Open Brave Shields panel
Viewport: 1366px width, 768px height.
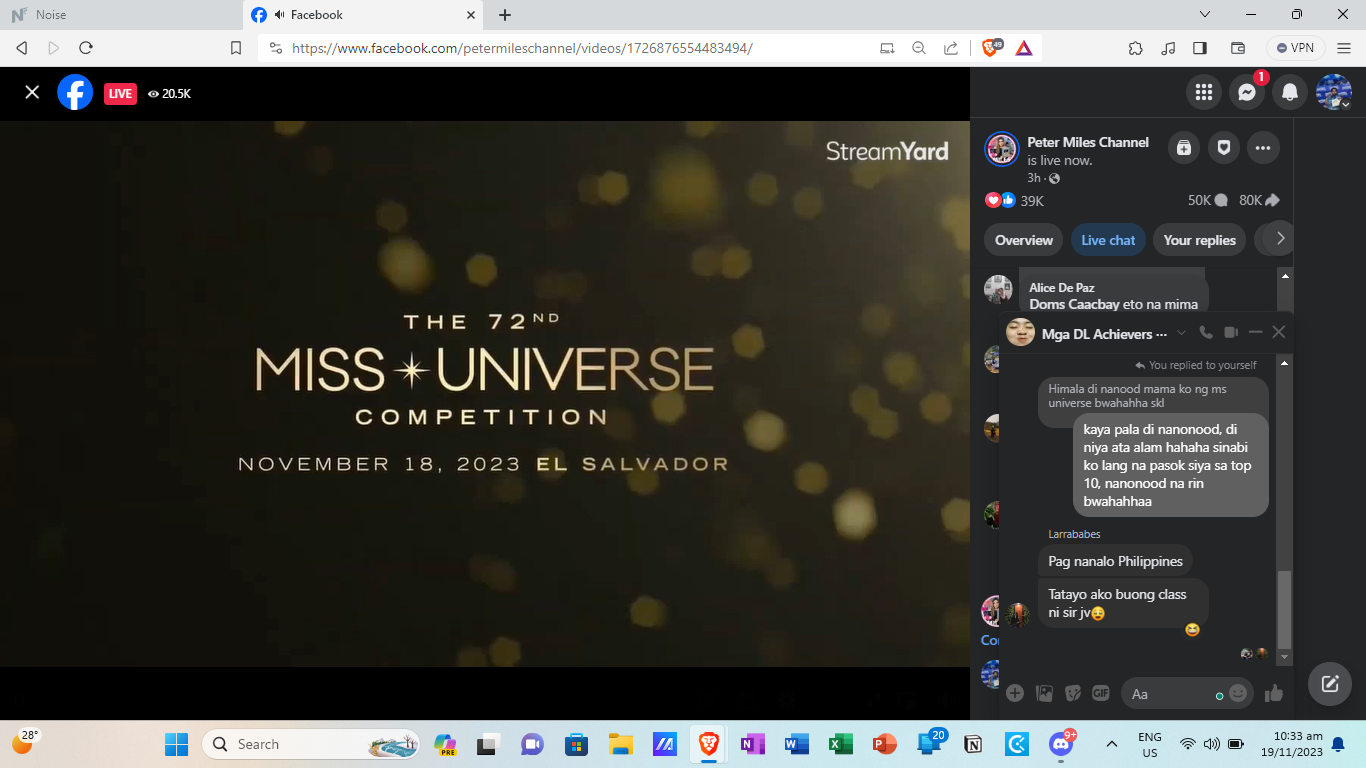coord(992,47)
